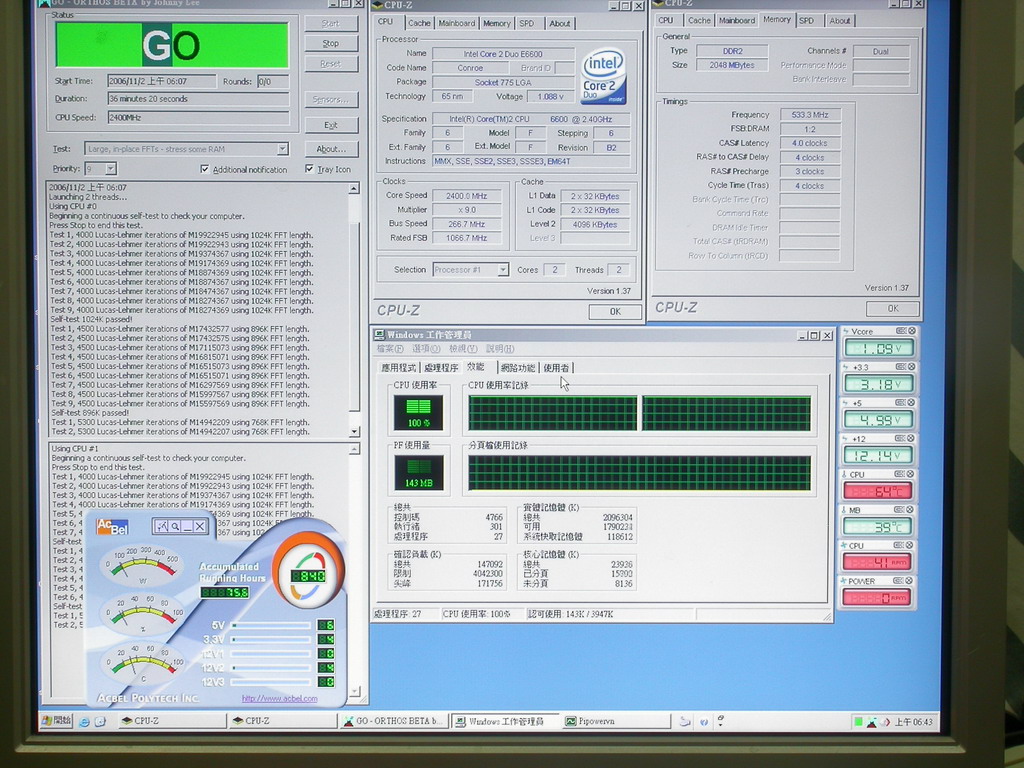
Task: Click the green square icon in the system tray
Action: pos(858,722)
